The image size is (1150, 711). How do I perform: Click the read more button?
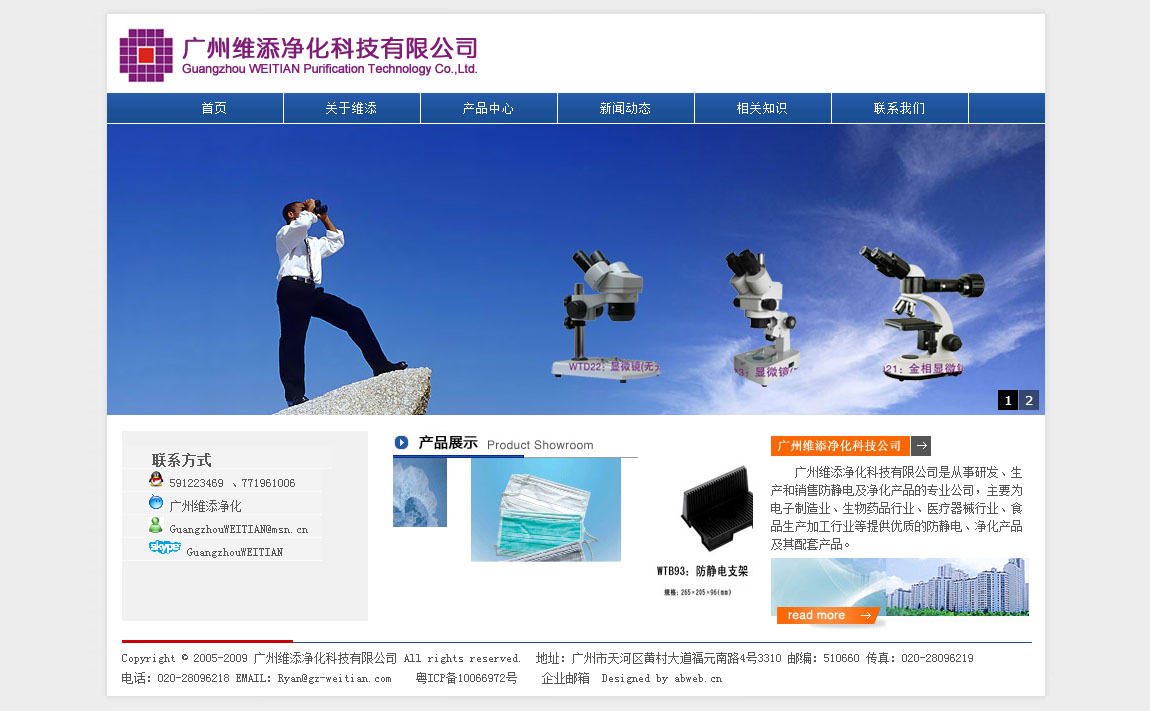tap(828, 616)
